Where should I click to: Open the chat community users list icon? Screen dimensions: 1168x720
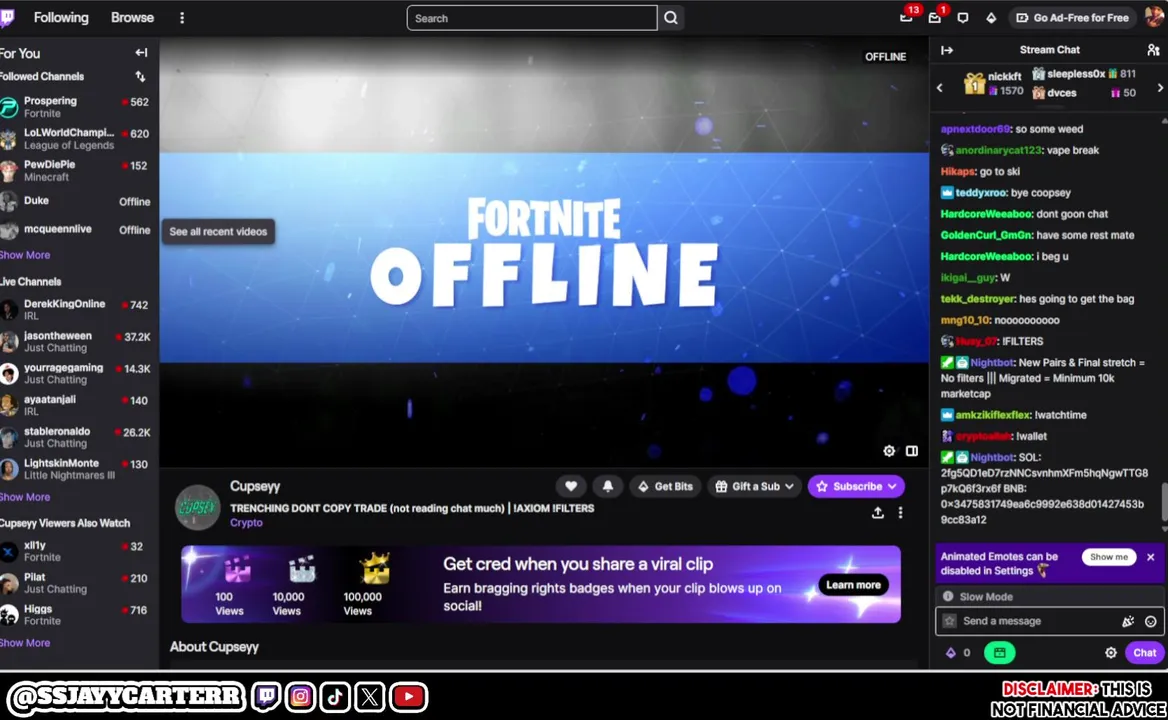pyautogui.click(x=1153, y=50)
